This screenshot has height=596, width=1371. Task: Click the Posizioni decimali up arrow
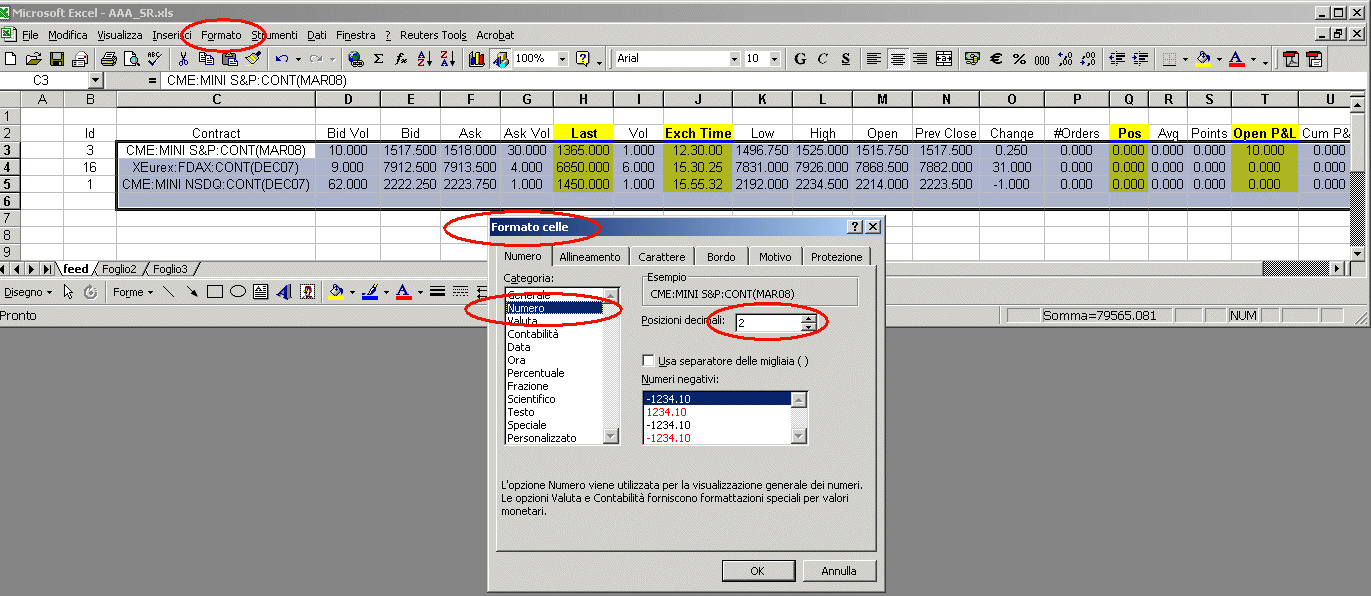click(809, 318)
